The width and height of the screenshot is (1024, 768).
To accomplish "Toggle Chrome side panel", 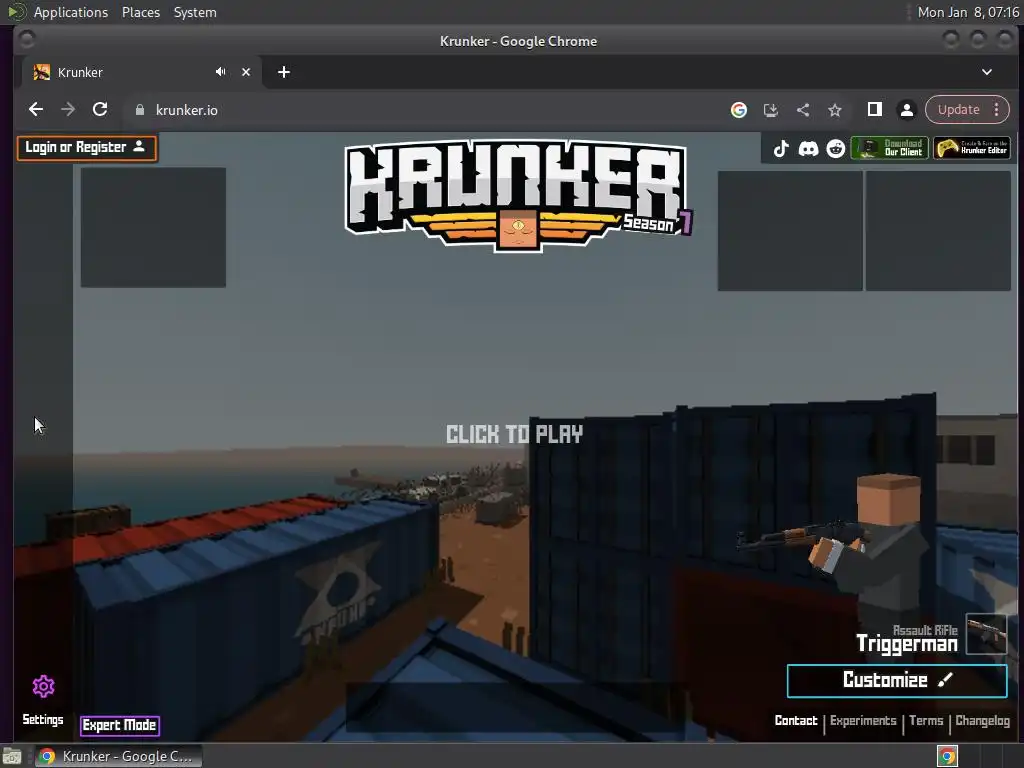I will [874, 110].
